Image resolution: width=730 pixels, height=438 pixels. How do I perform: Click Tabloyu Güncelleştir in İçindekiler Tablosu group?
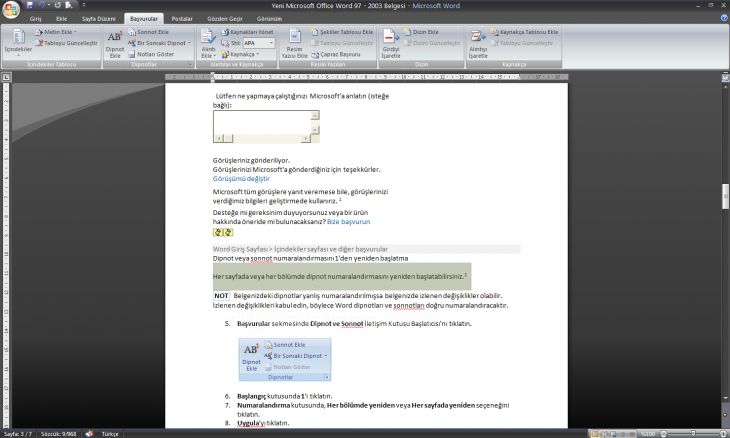(x=67, y=43)
